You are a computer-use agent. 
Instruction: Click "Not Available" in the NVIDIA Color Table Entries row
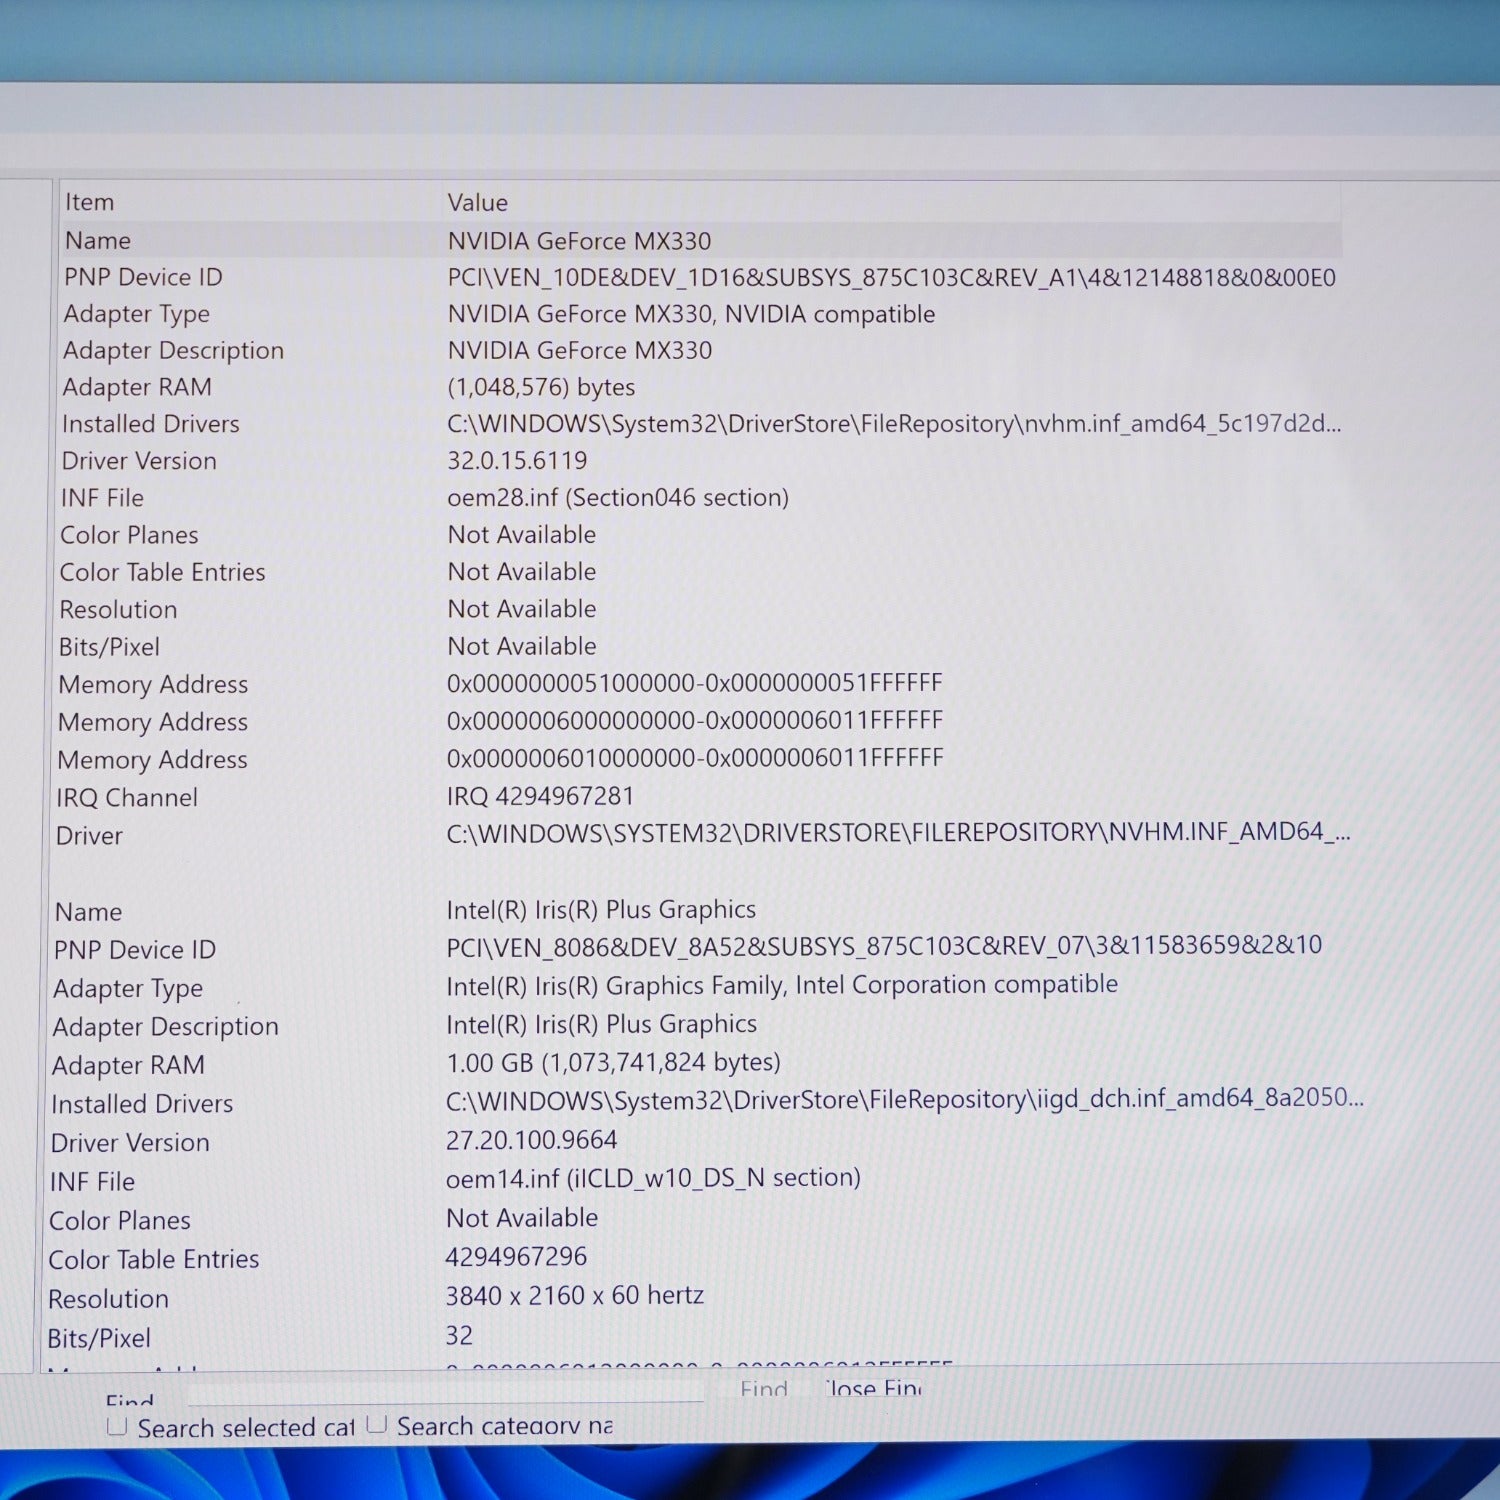[522, 572]
